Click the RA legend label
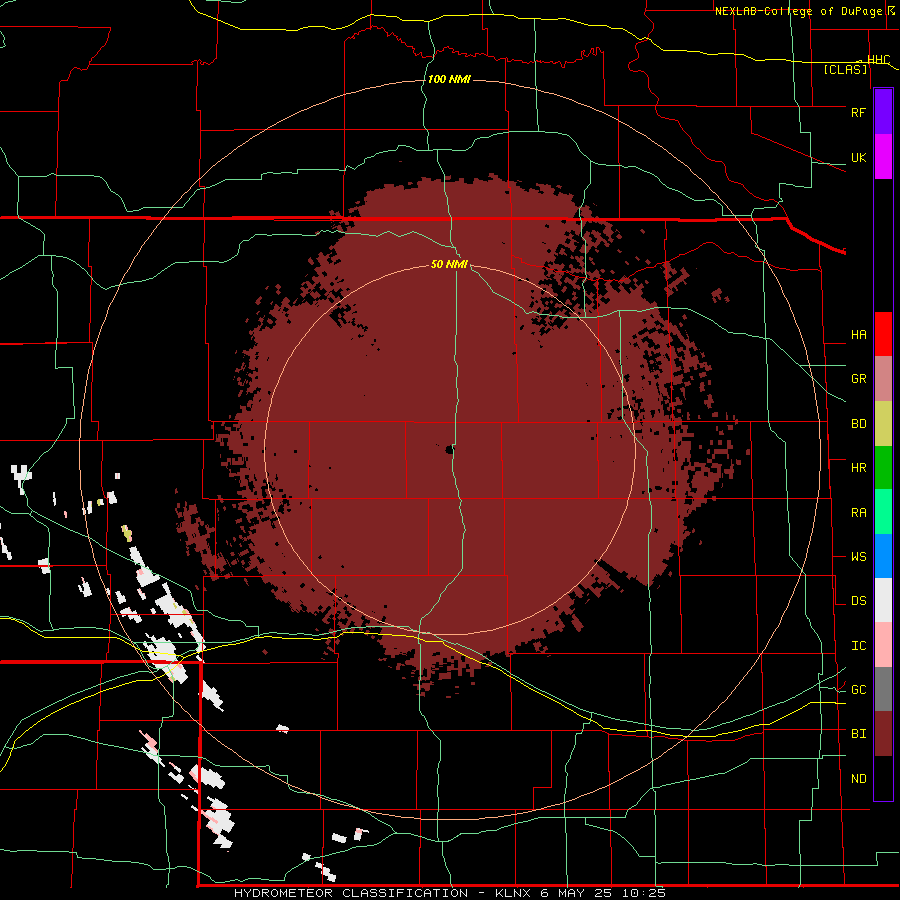Viewport: 900px width, 900px height. pos(858,513)
